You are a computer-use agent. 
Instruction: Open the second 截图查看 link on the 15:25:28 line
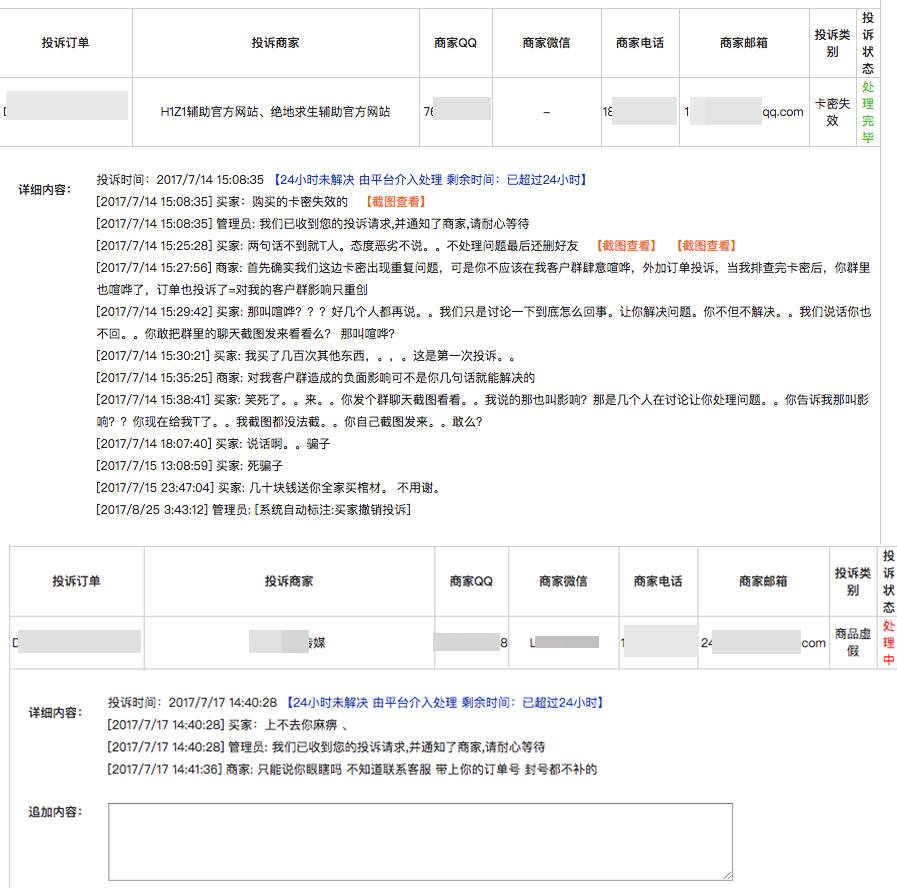[x=707, y=245]
